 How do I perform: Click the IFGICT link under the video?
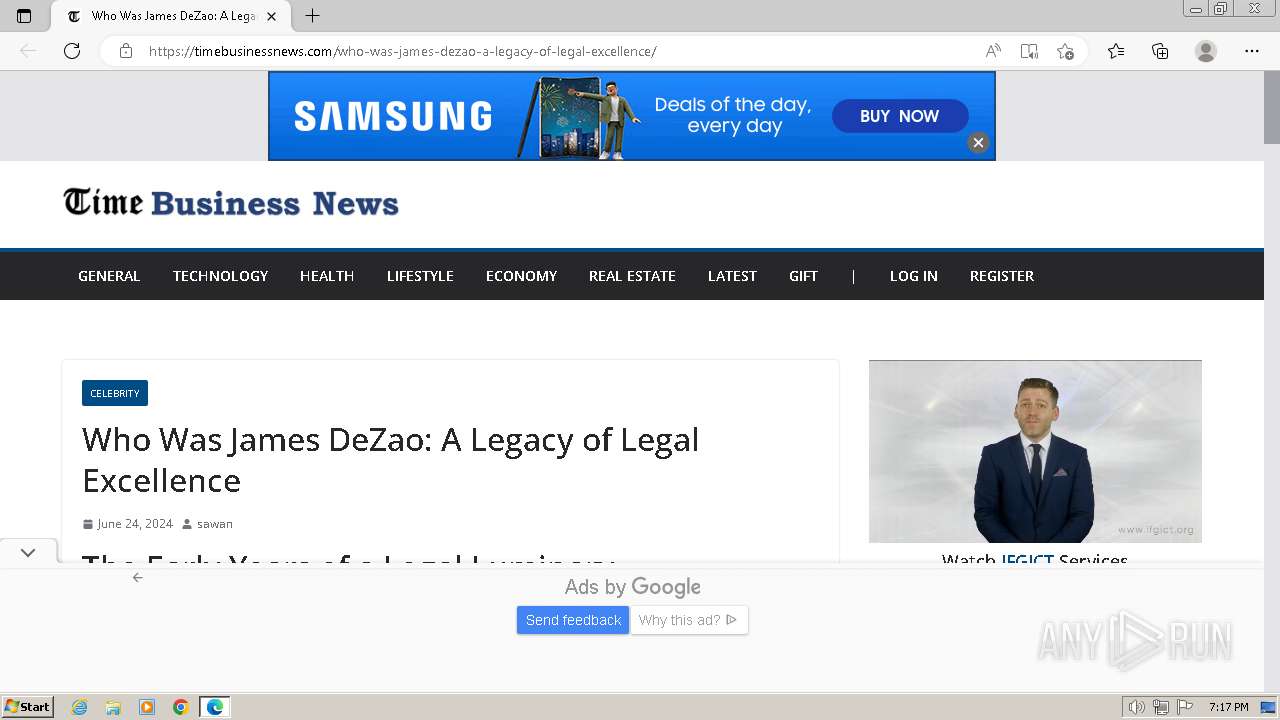(1027, 560)
